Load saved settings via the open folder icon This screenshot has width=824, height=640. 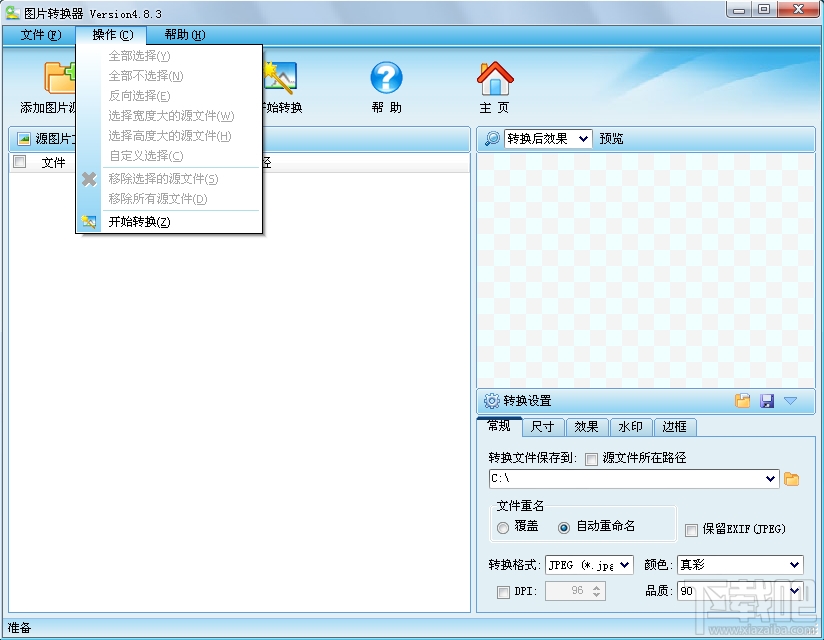click(x=742, y=401)
